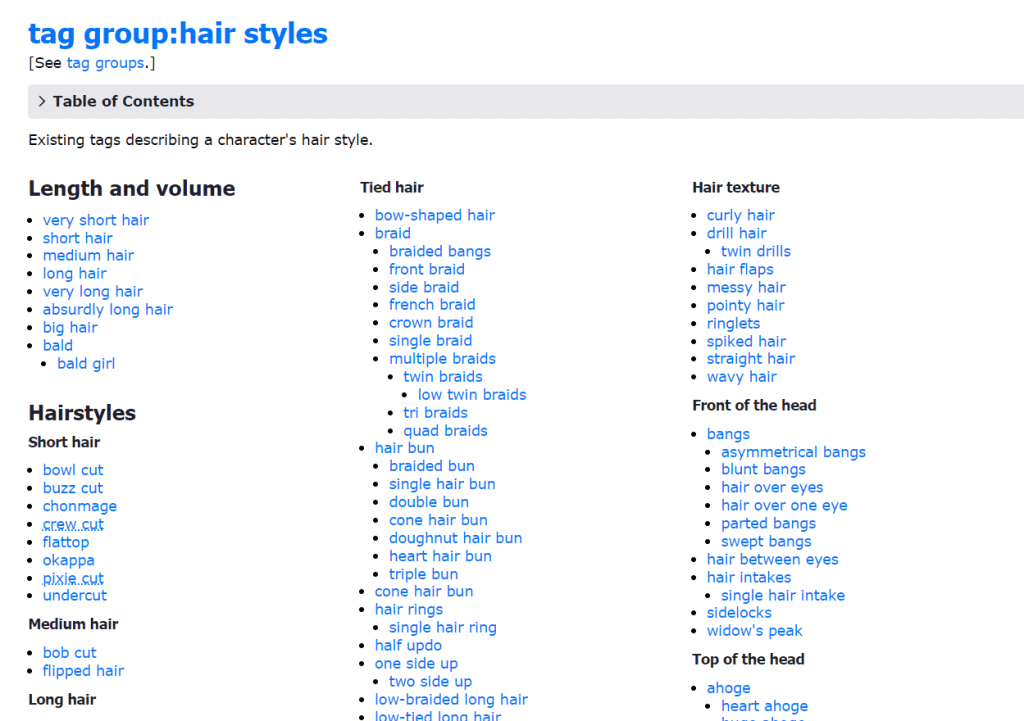Screen dimensions: 1024x721
Task: Open the single hair ring tag
Action: 442,627
